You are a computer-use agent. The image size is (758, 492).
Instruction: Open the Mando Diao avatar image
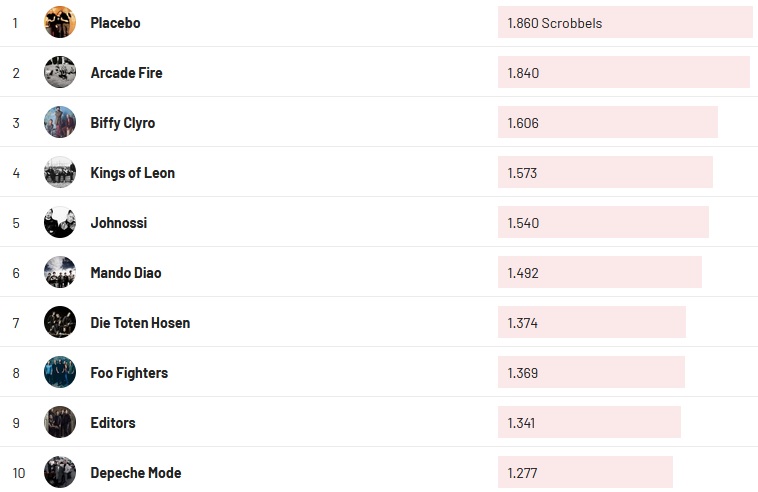(60, 272)
